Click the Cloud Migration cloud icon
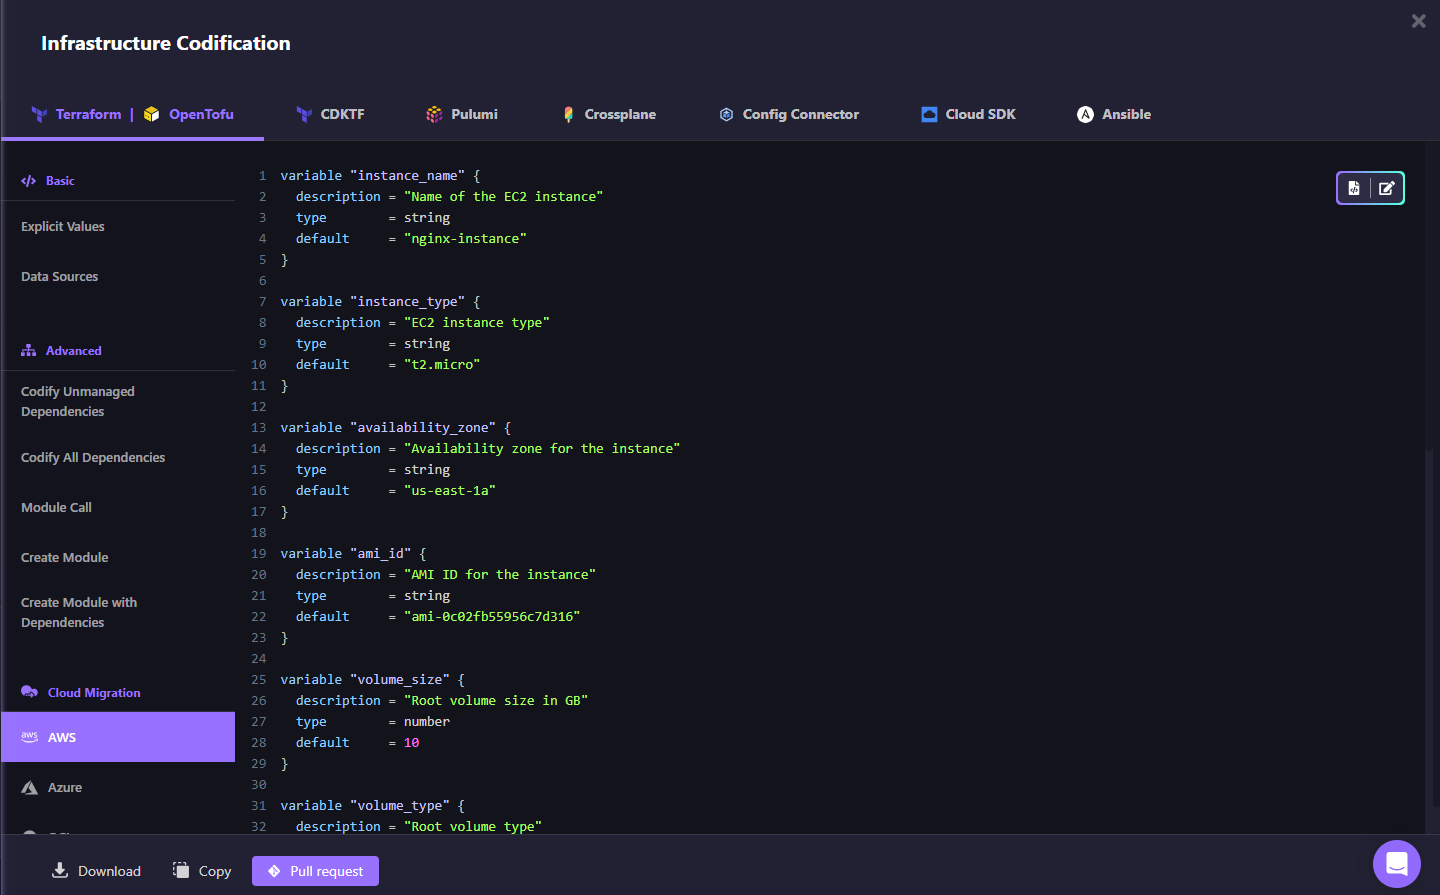This screenshot has height=895, width=1440. point(29,692)
